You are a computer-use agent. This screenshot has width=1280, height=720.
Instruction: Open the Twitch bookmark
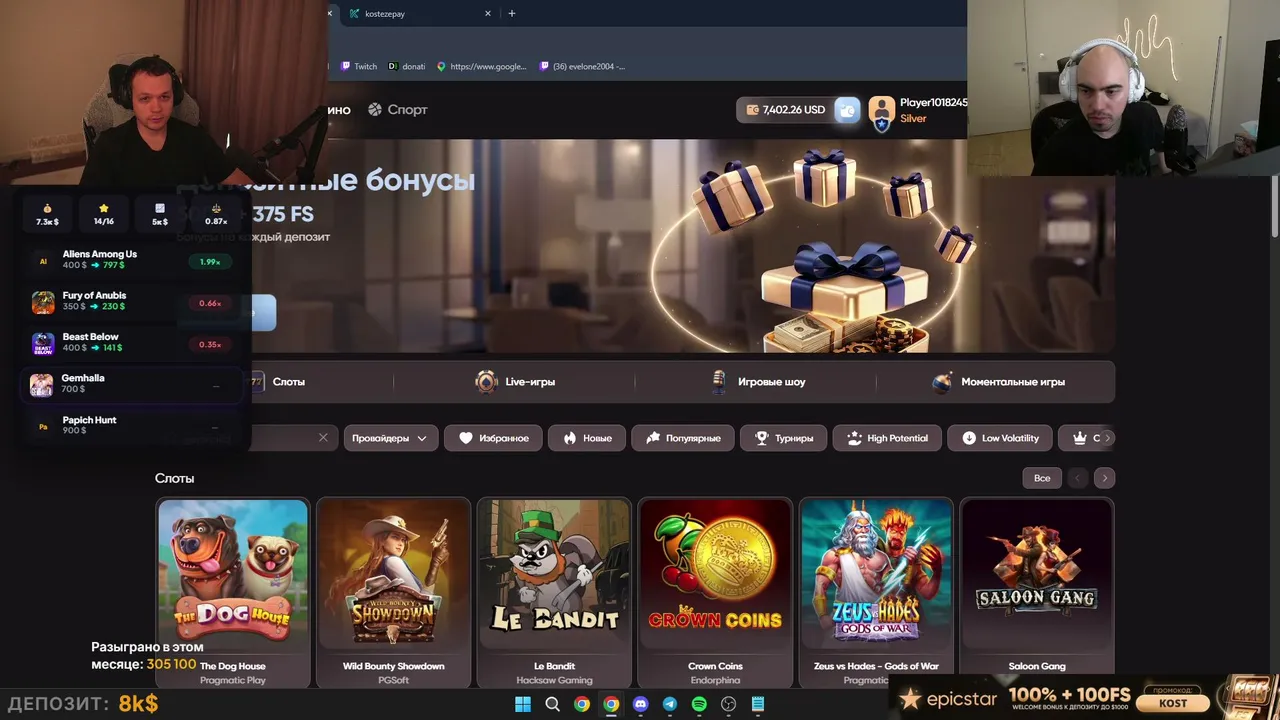[x=359, y=66]
